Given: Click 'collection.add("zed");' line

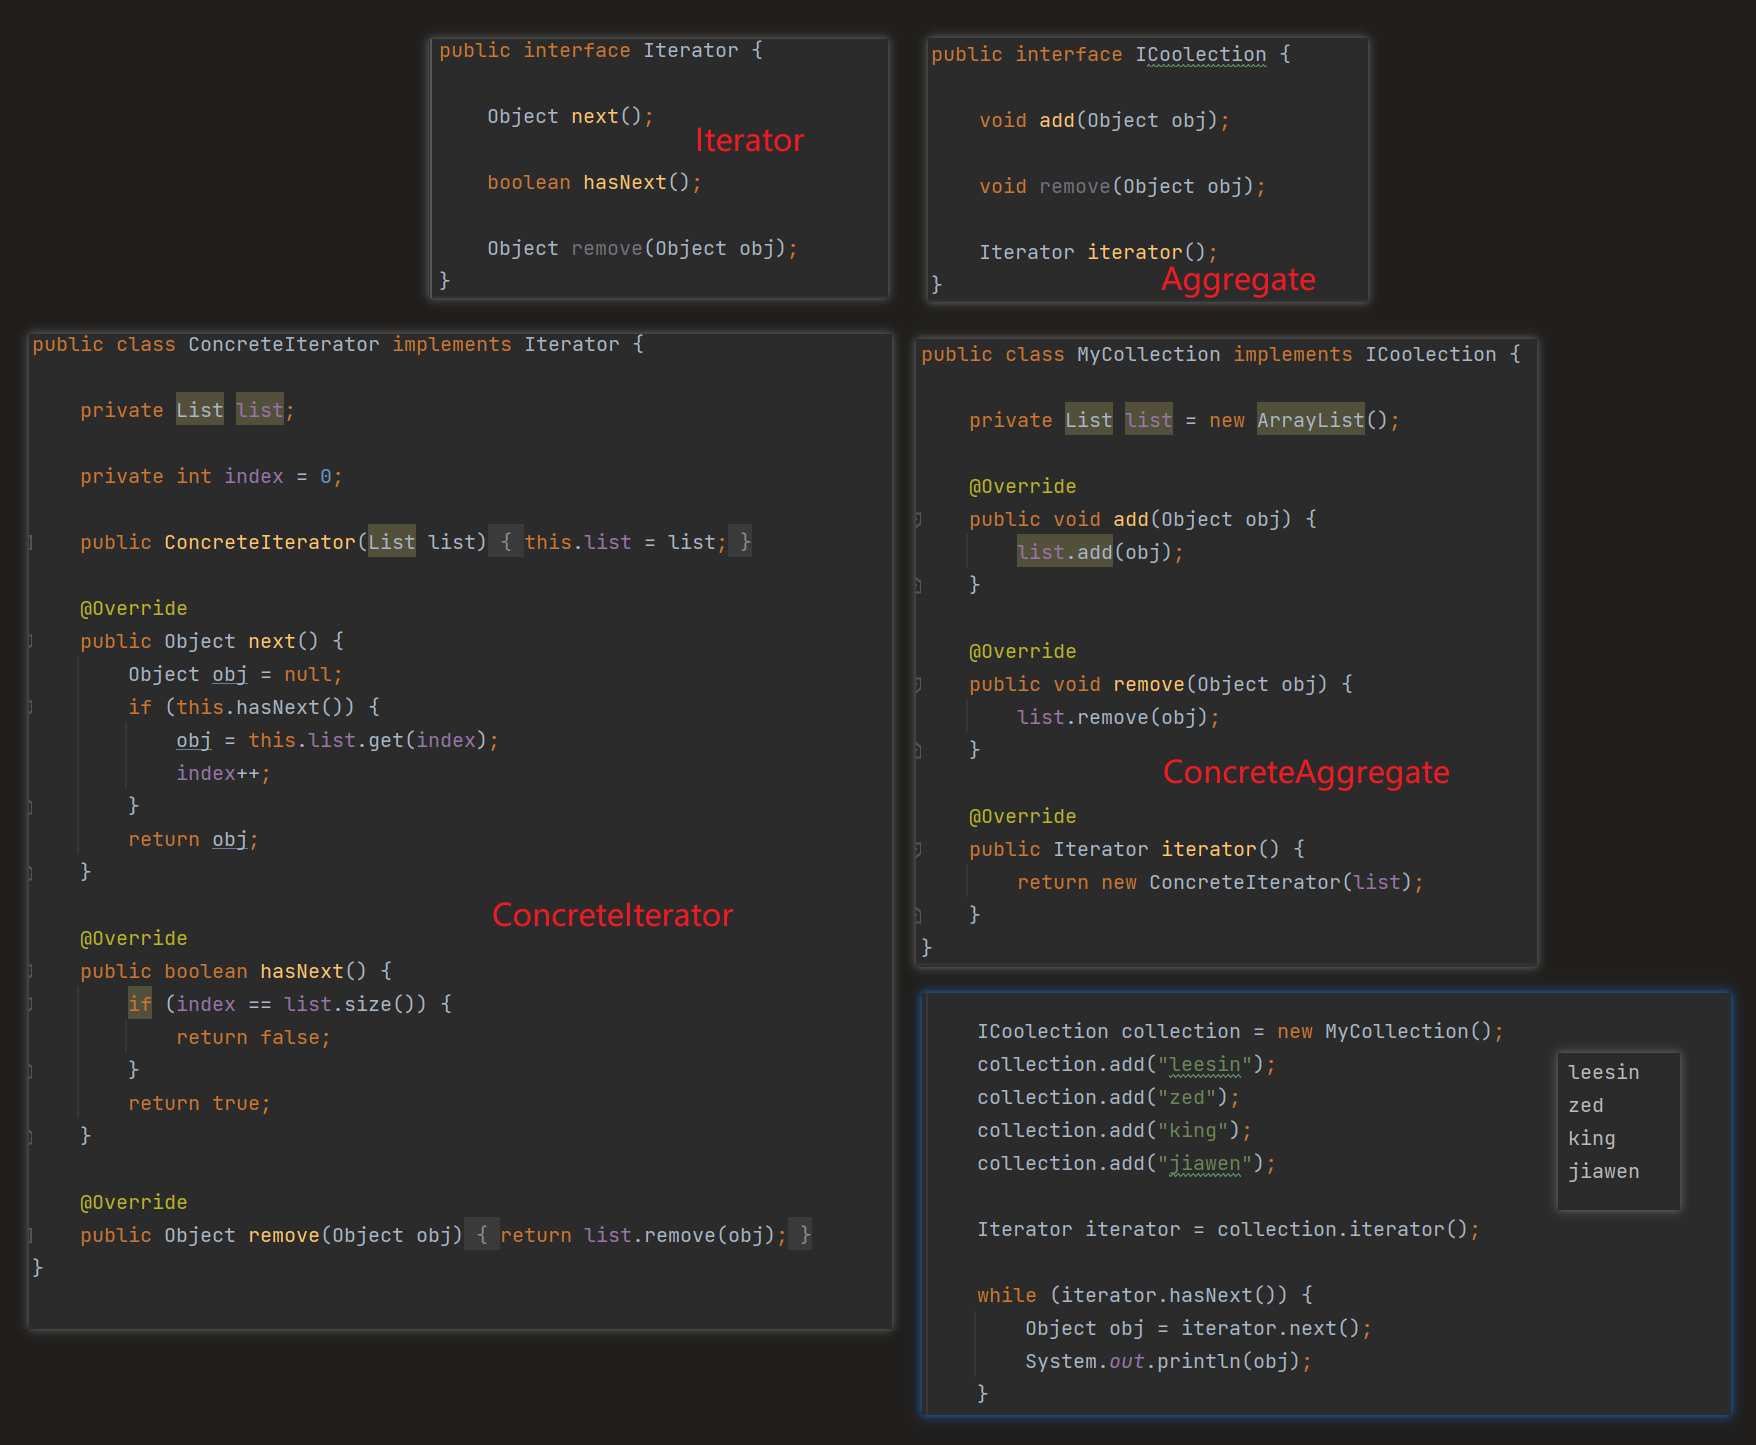Looking at the screenshot, I should 1108,1098.
